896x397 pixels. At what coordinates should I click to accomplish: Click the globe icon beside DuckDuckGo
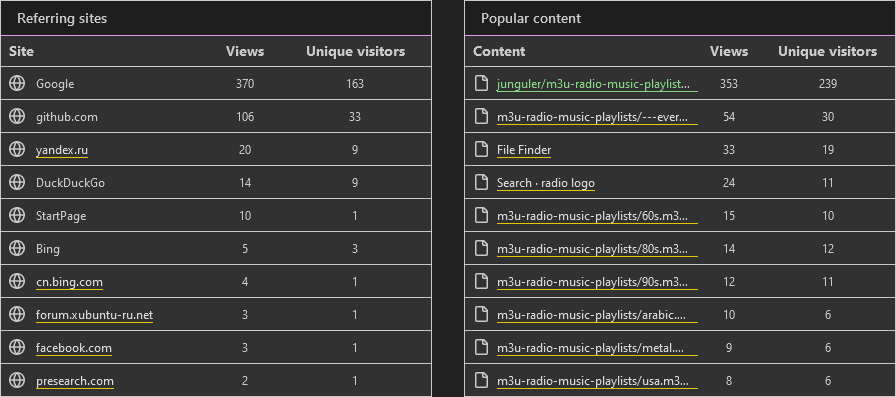pyautogui.click(x=17, y=183)
